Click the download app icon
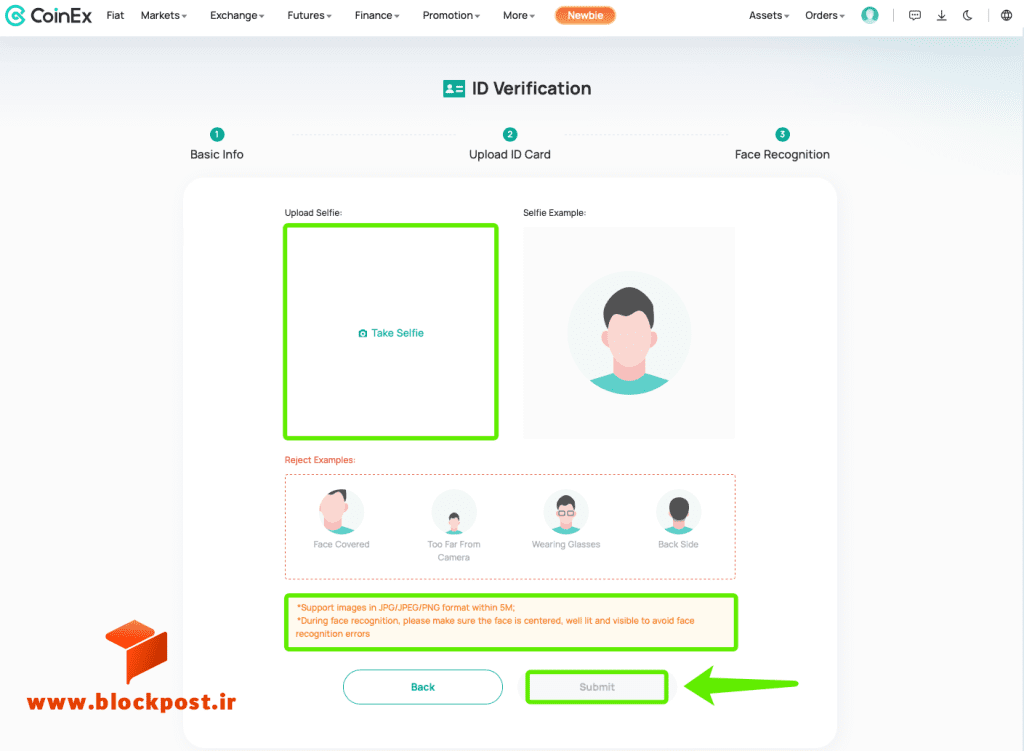Image resolution: width=1024 pixels, height=751 pixels. pyautogui.click(x=941, y=15)
